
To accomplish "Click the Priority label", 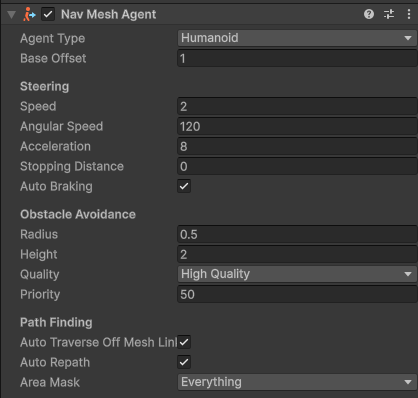I will [x=40, y=295].
